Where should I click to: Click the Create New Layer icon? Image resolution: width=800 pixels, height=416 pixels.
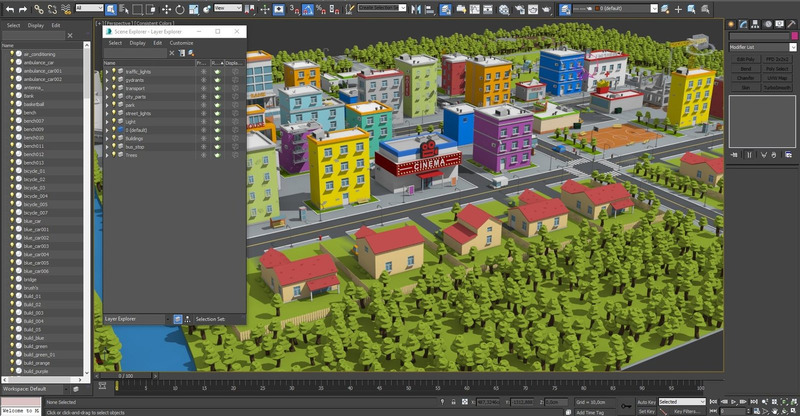click(x=665, y=9)
